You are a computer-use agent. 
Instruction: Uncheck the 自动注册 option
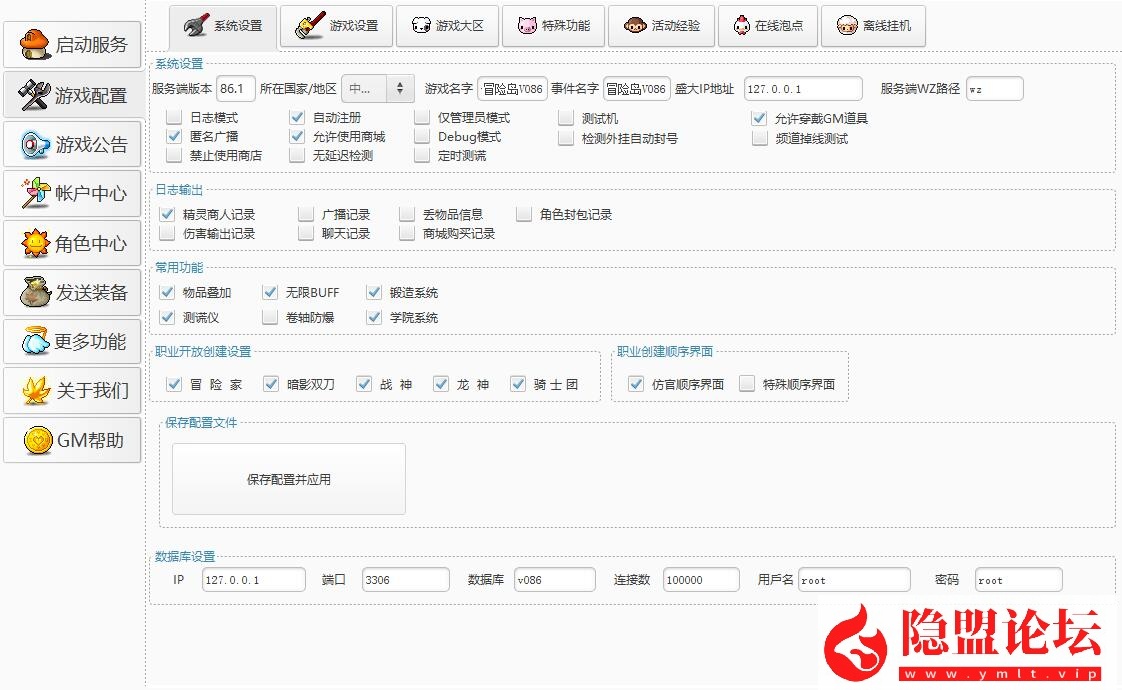coord(297,118)
